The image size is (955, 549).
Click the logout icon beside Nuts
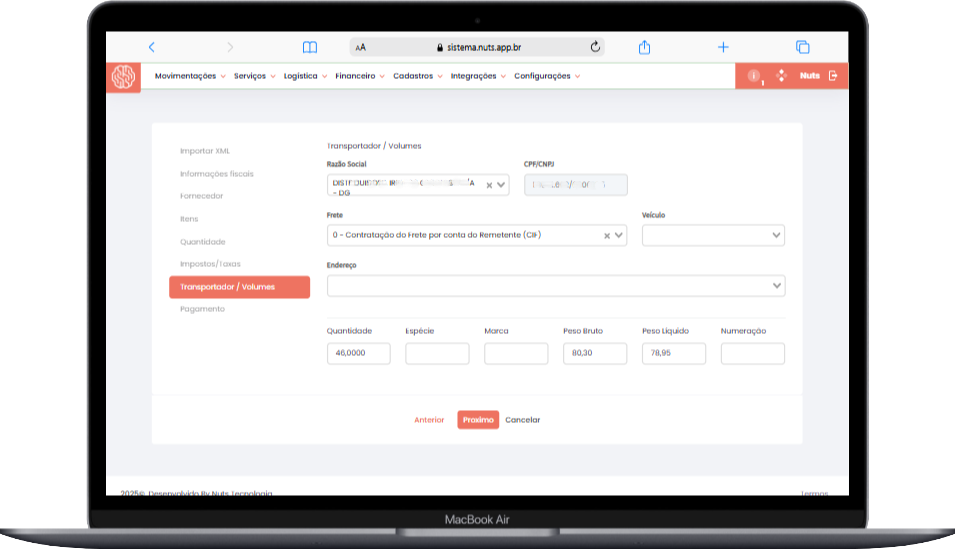pyautogui.click(x=833, y=76)
